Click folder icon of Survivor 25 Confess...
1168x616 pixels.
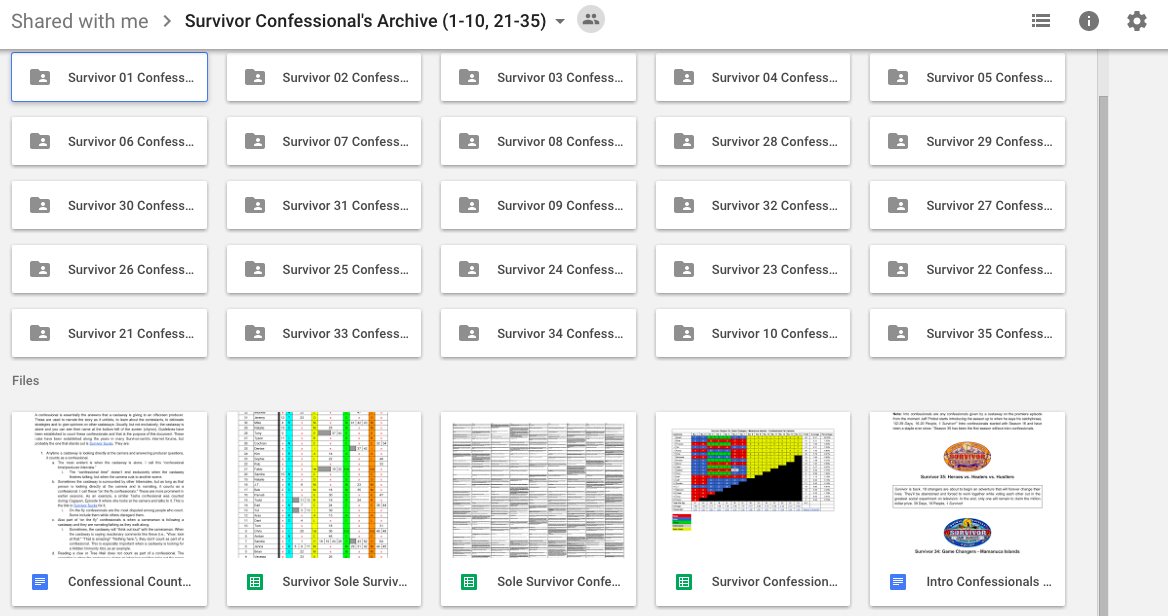(255, 269)
